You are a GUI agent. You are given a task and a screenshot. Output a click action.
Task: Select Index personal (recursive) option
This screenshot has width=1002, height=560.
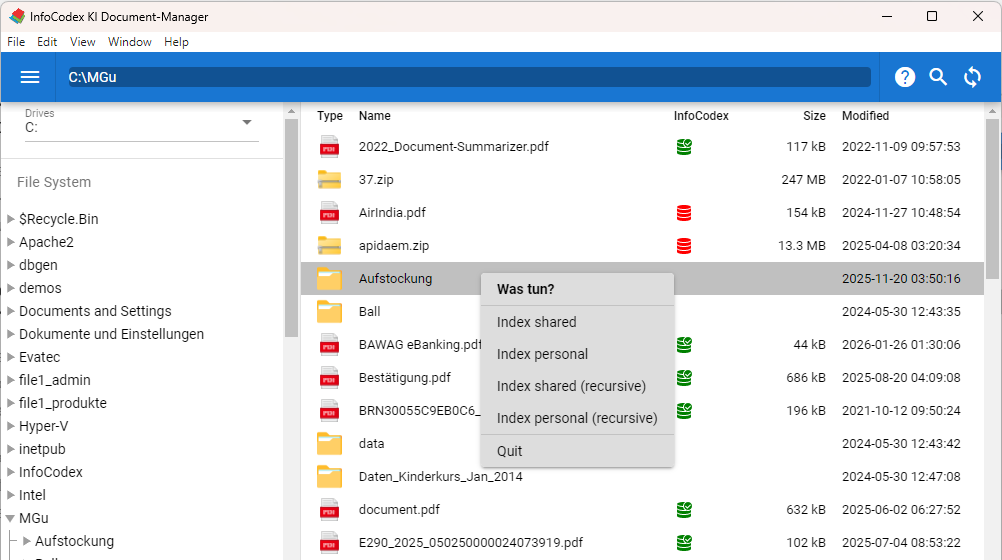pos(577,418)
